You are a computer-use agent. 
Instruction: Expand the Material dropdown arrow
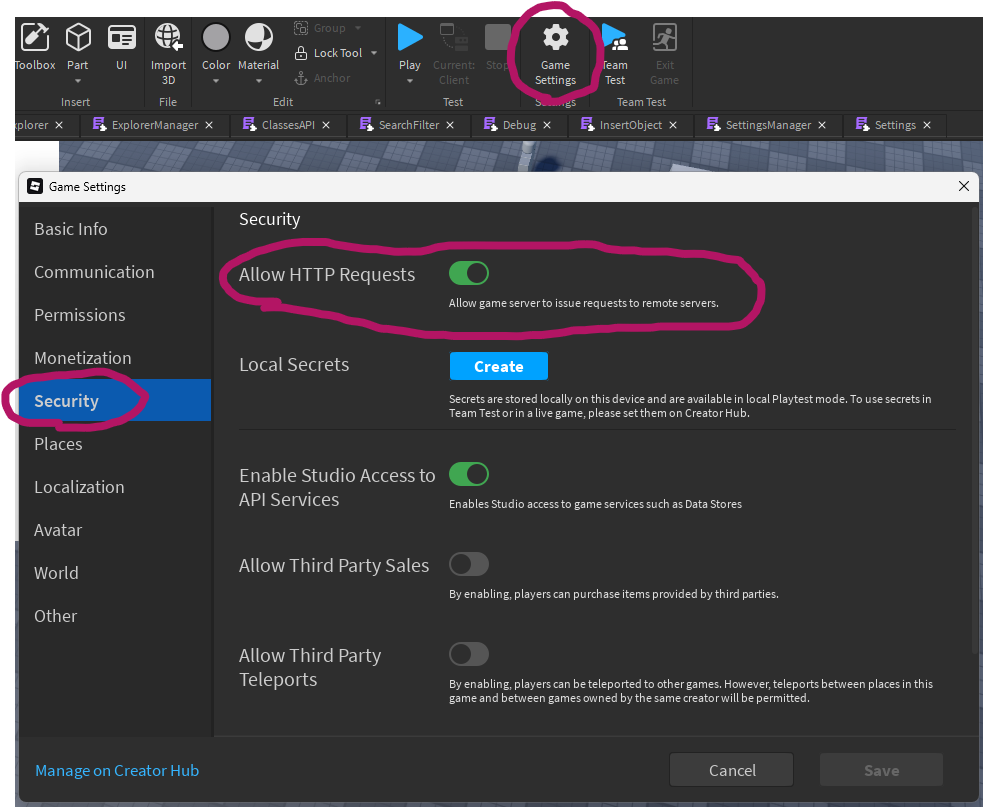[258, 81]
